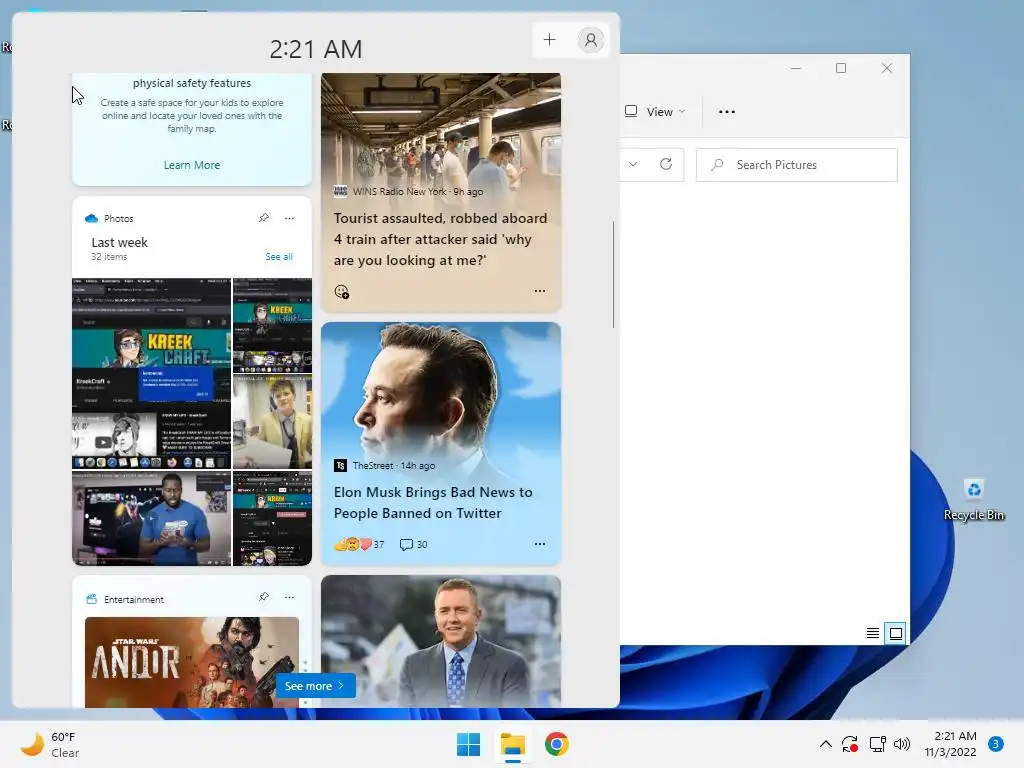Open more options on Elon Musk card
This screenshot has height=768, width=1024.
539,543
